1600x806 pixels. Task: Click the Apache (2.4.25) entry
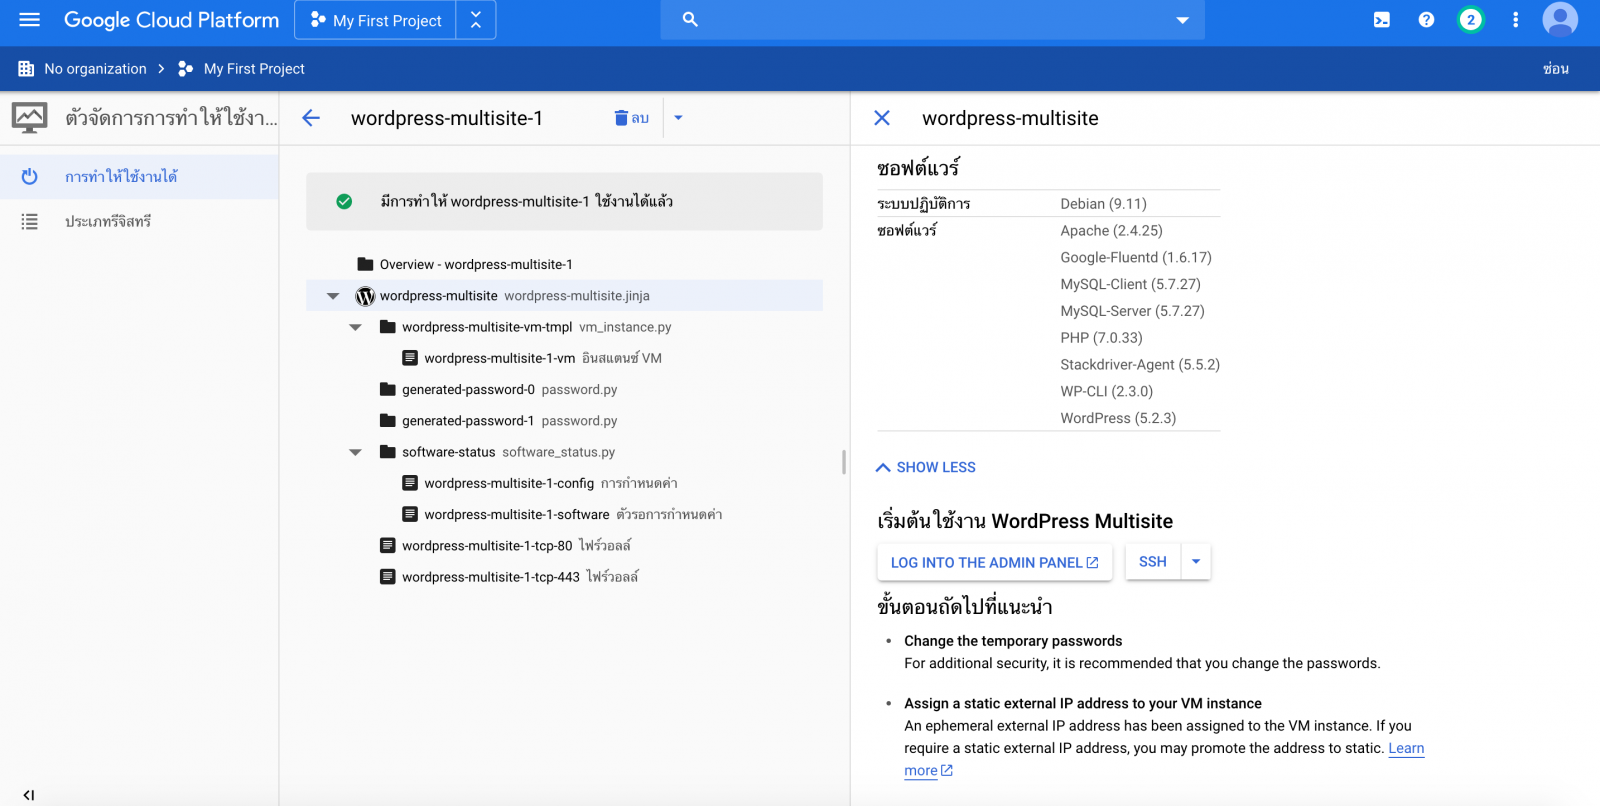(x=1111, y=231)
